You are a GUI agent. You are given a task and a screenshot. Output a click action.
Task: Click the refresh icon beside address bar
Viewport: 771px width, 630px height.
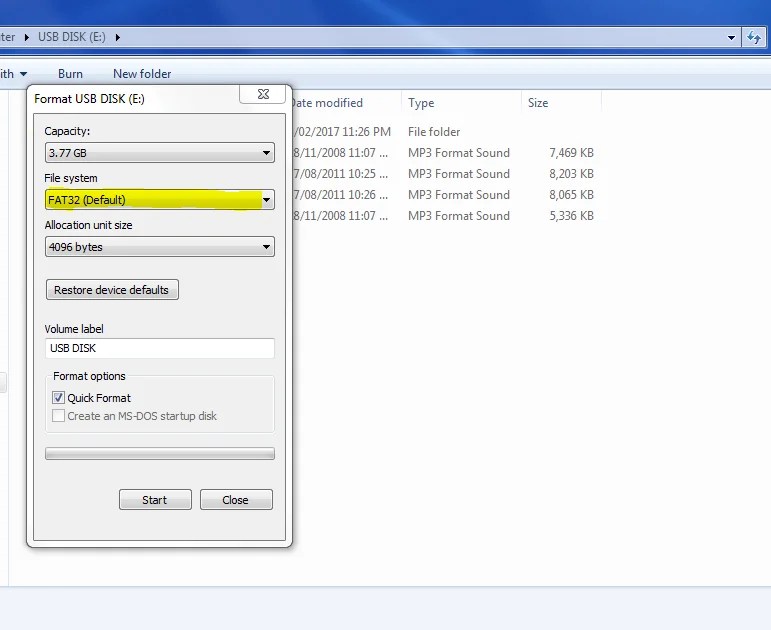(754, 37)
